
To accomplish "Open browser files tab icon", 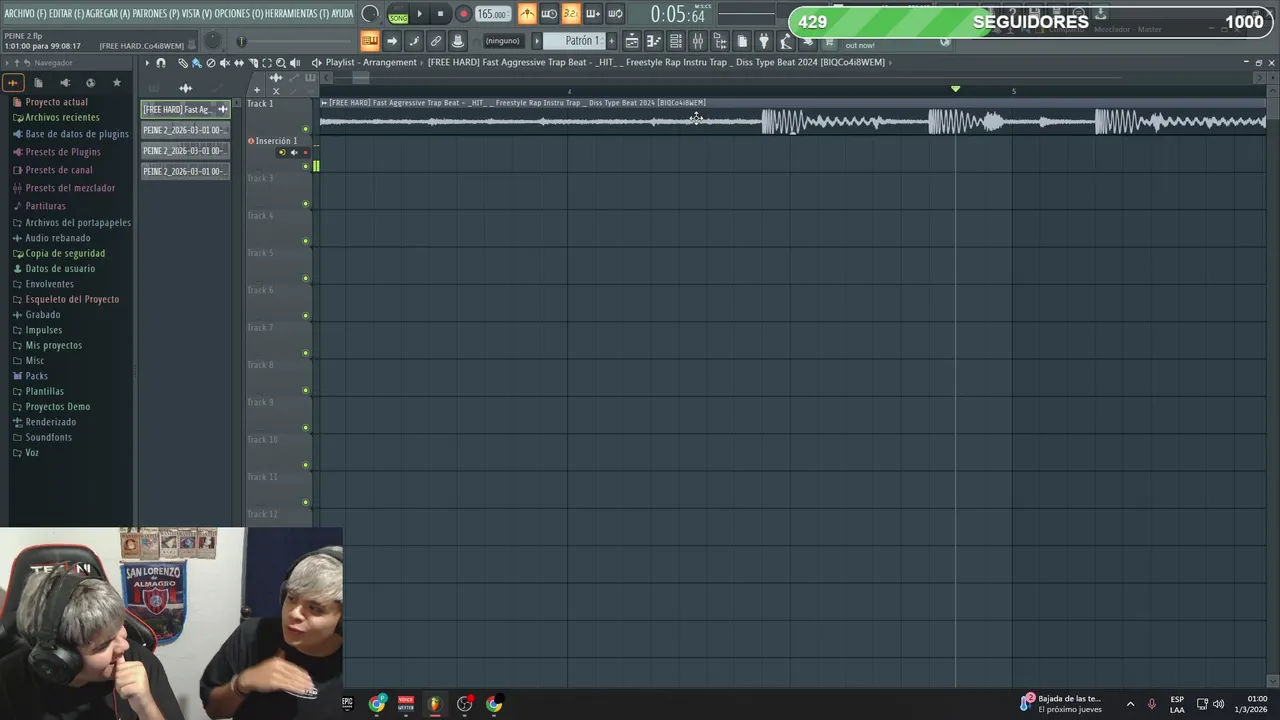I will coord(38,83).
